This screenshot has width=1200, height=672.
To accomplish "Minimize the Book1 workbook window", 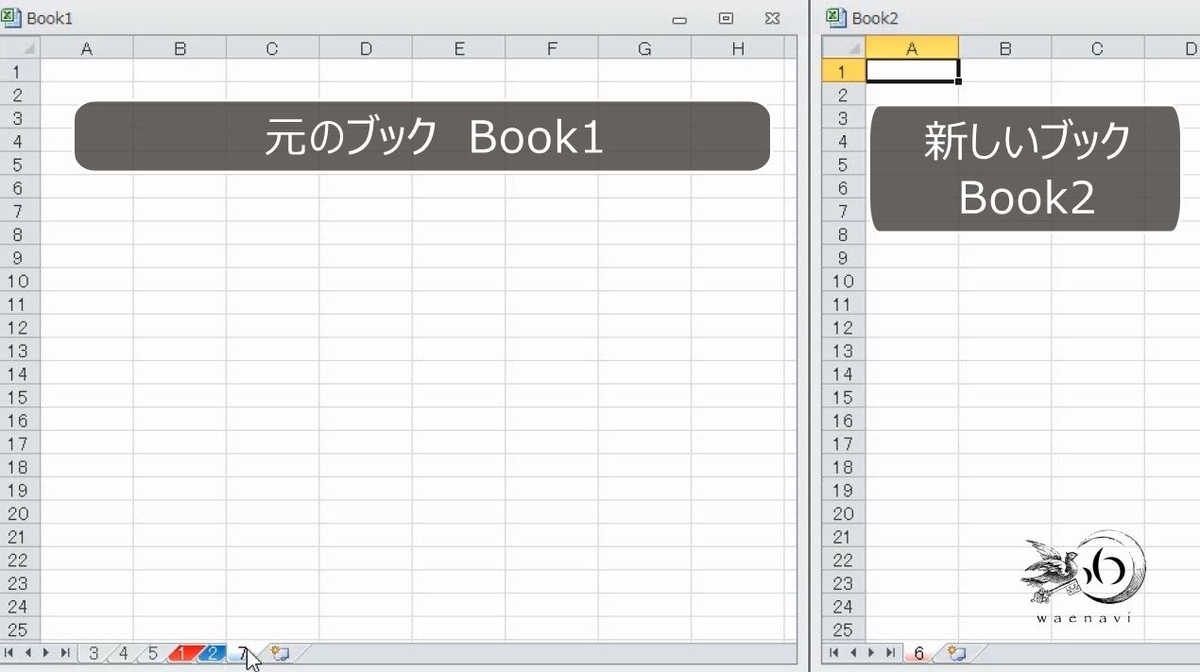I will pos(680,18).
